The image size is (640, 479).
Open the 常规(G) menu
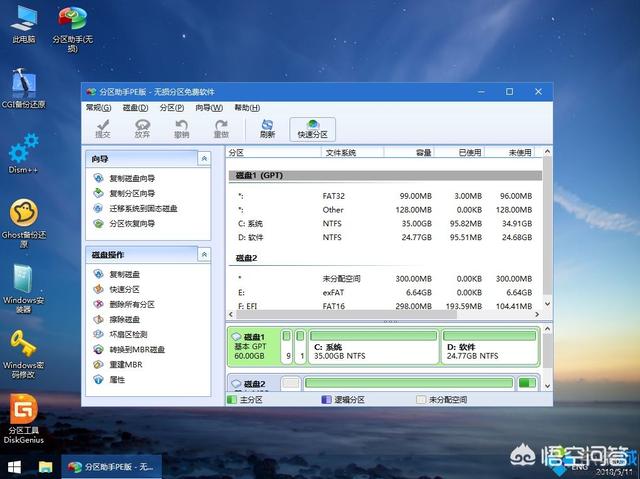click(x=99, y=107)
